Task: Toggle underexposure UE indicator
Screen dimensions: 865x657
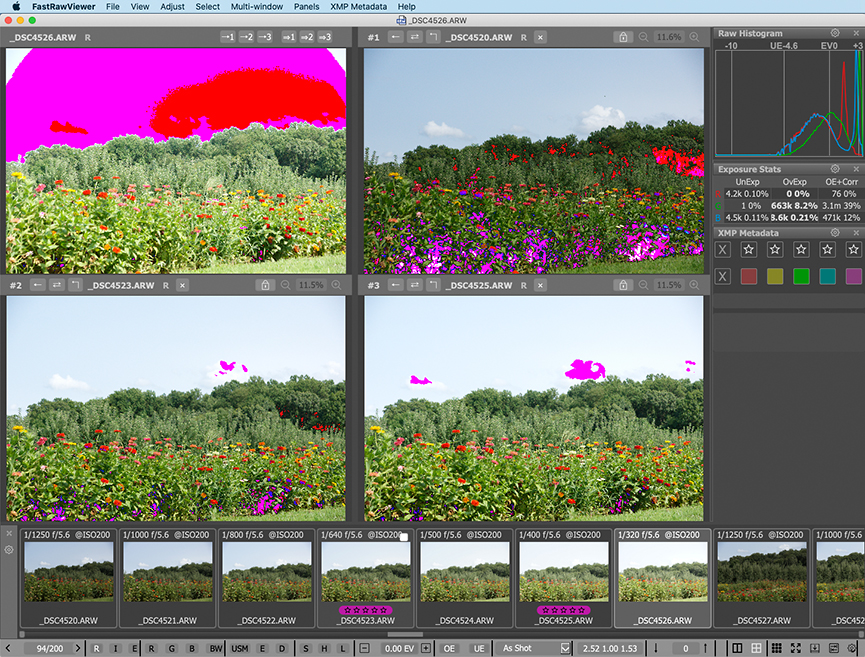Action: coord(479,648)
